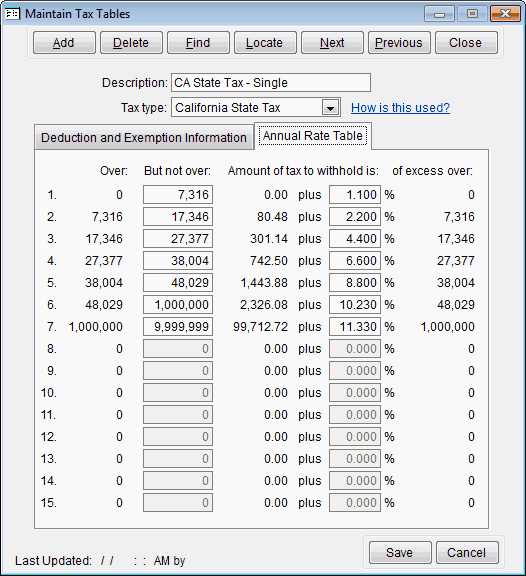The image size is (526, 576).
Task: Edit row 4 'But not over' field 38,004
Action: pyautogui.click(x=178, y=261)
